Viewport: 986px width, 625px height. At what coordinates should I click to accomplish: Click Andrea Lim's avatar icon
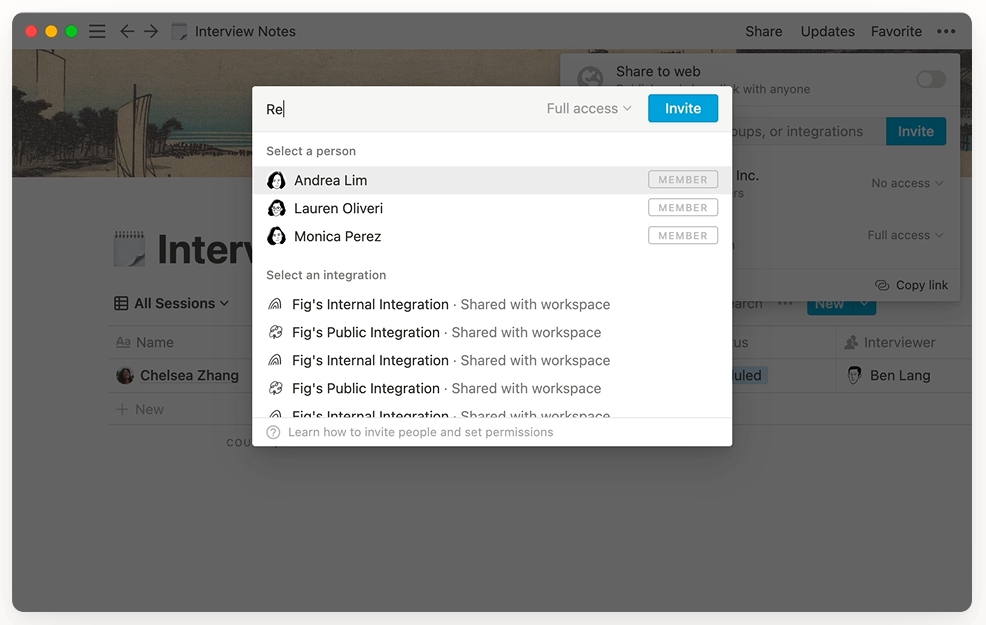tap(276, 180)
